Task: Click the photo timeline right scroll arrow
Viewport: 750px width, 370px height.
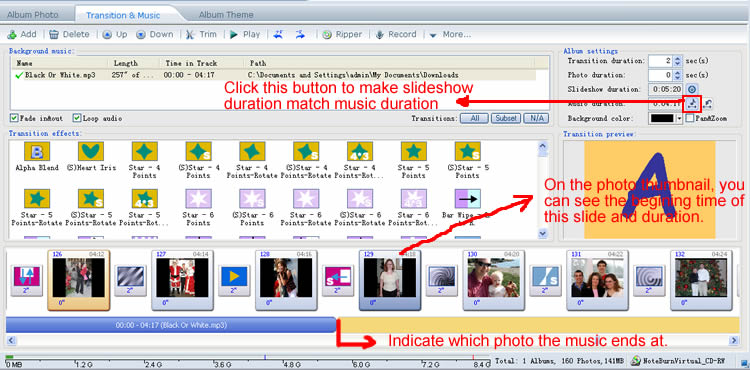Action: (734, 340)
